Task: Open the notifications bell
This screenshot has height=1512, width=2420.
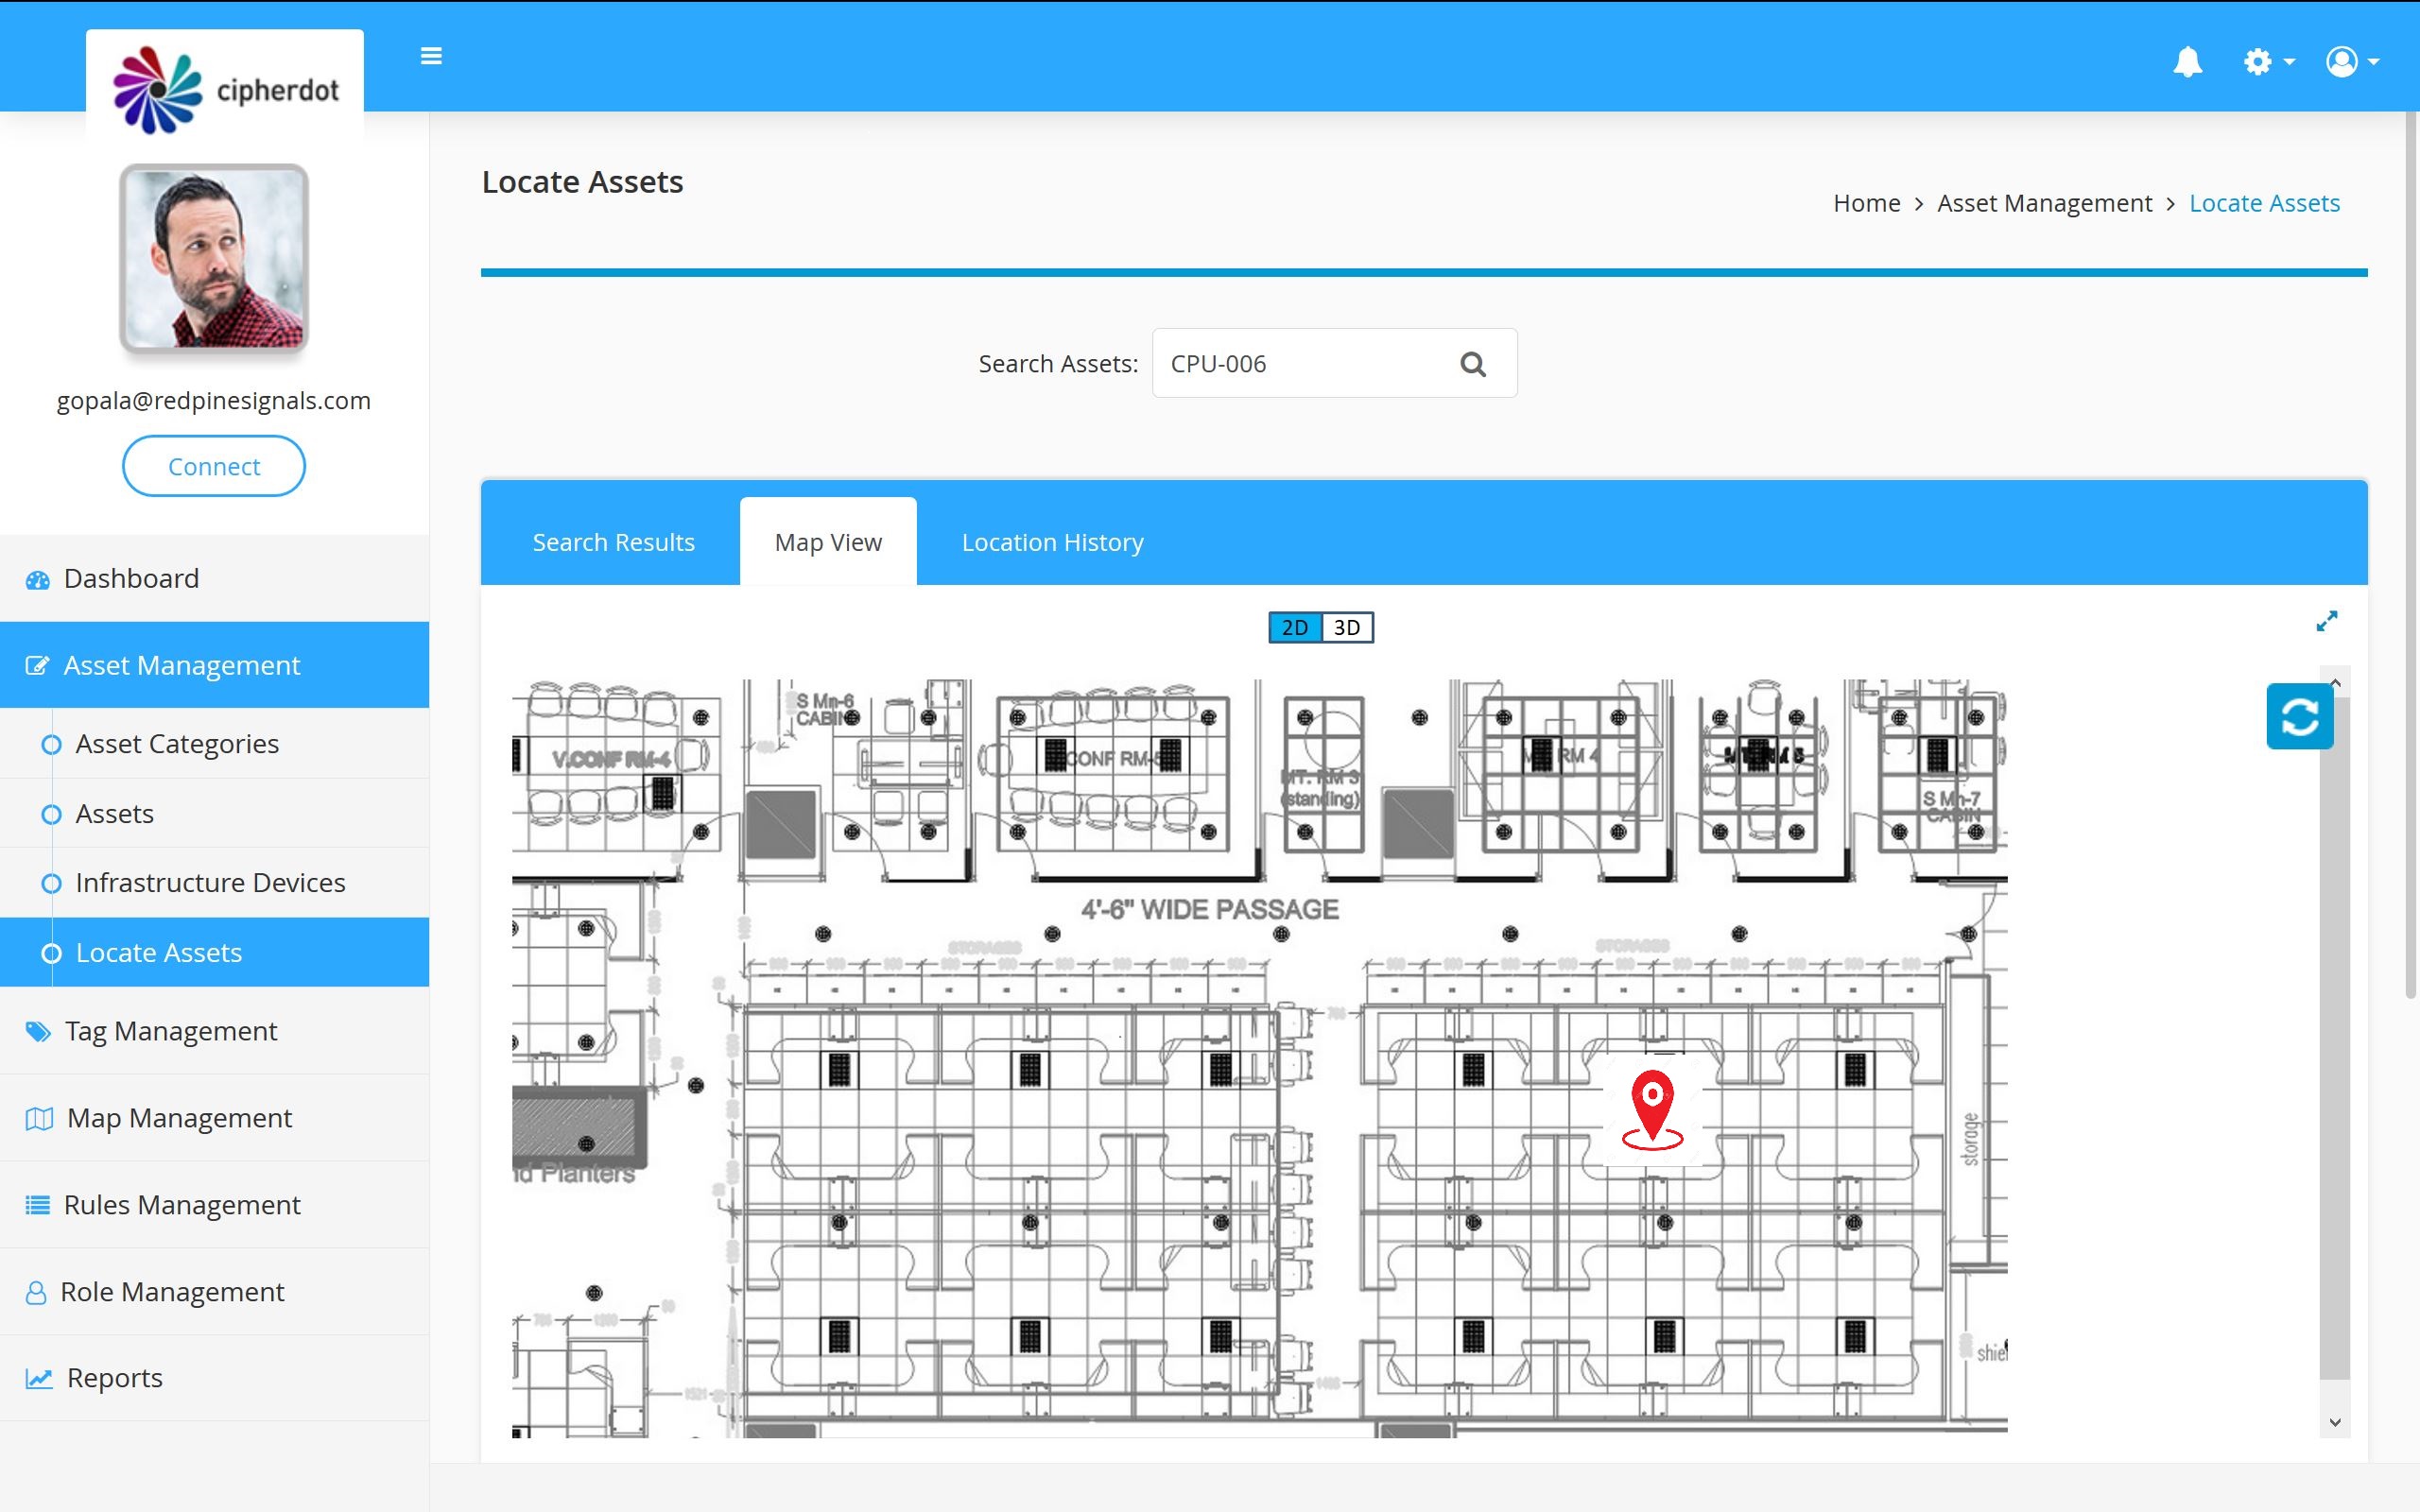Action: (x=2187, y=62)
